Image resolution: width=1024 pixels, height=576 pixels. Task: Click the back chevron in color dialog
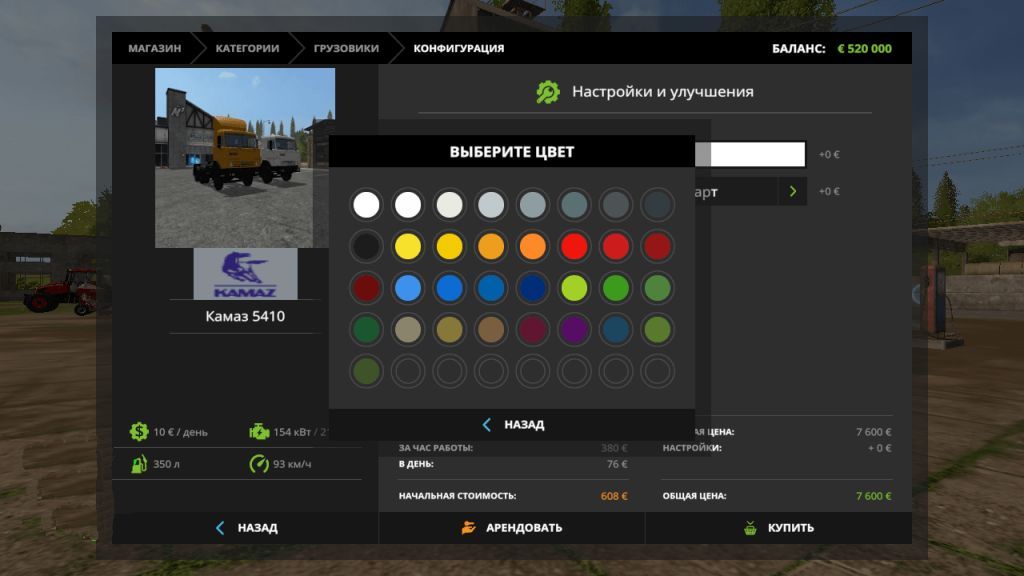coord(487,425)
